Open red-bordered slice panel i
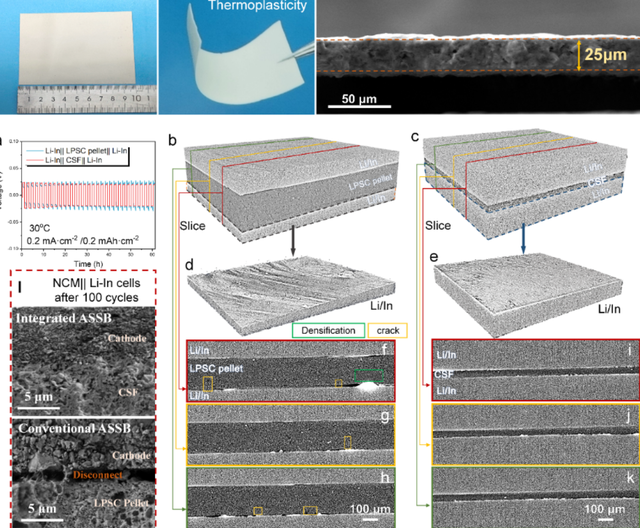Screen dimensions: 640x528 click(x=536, y=370)
